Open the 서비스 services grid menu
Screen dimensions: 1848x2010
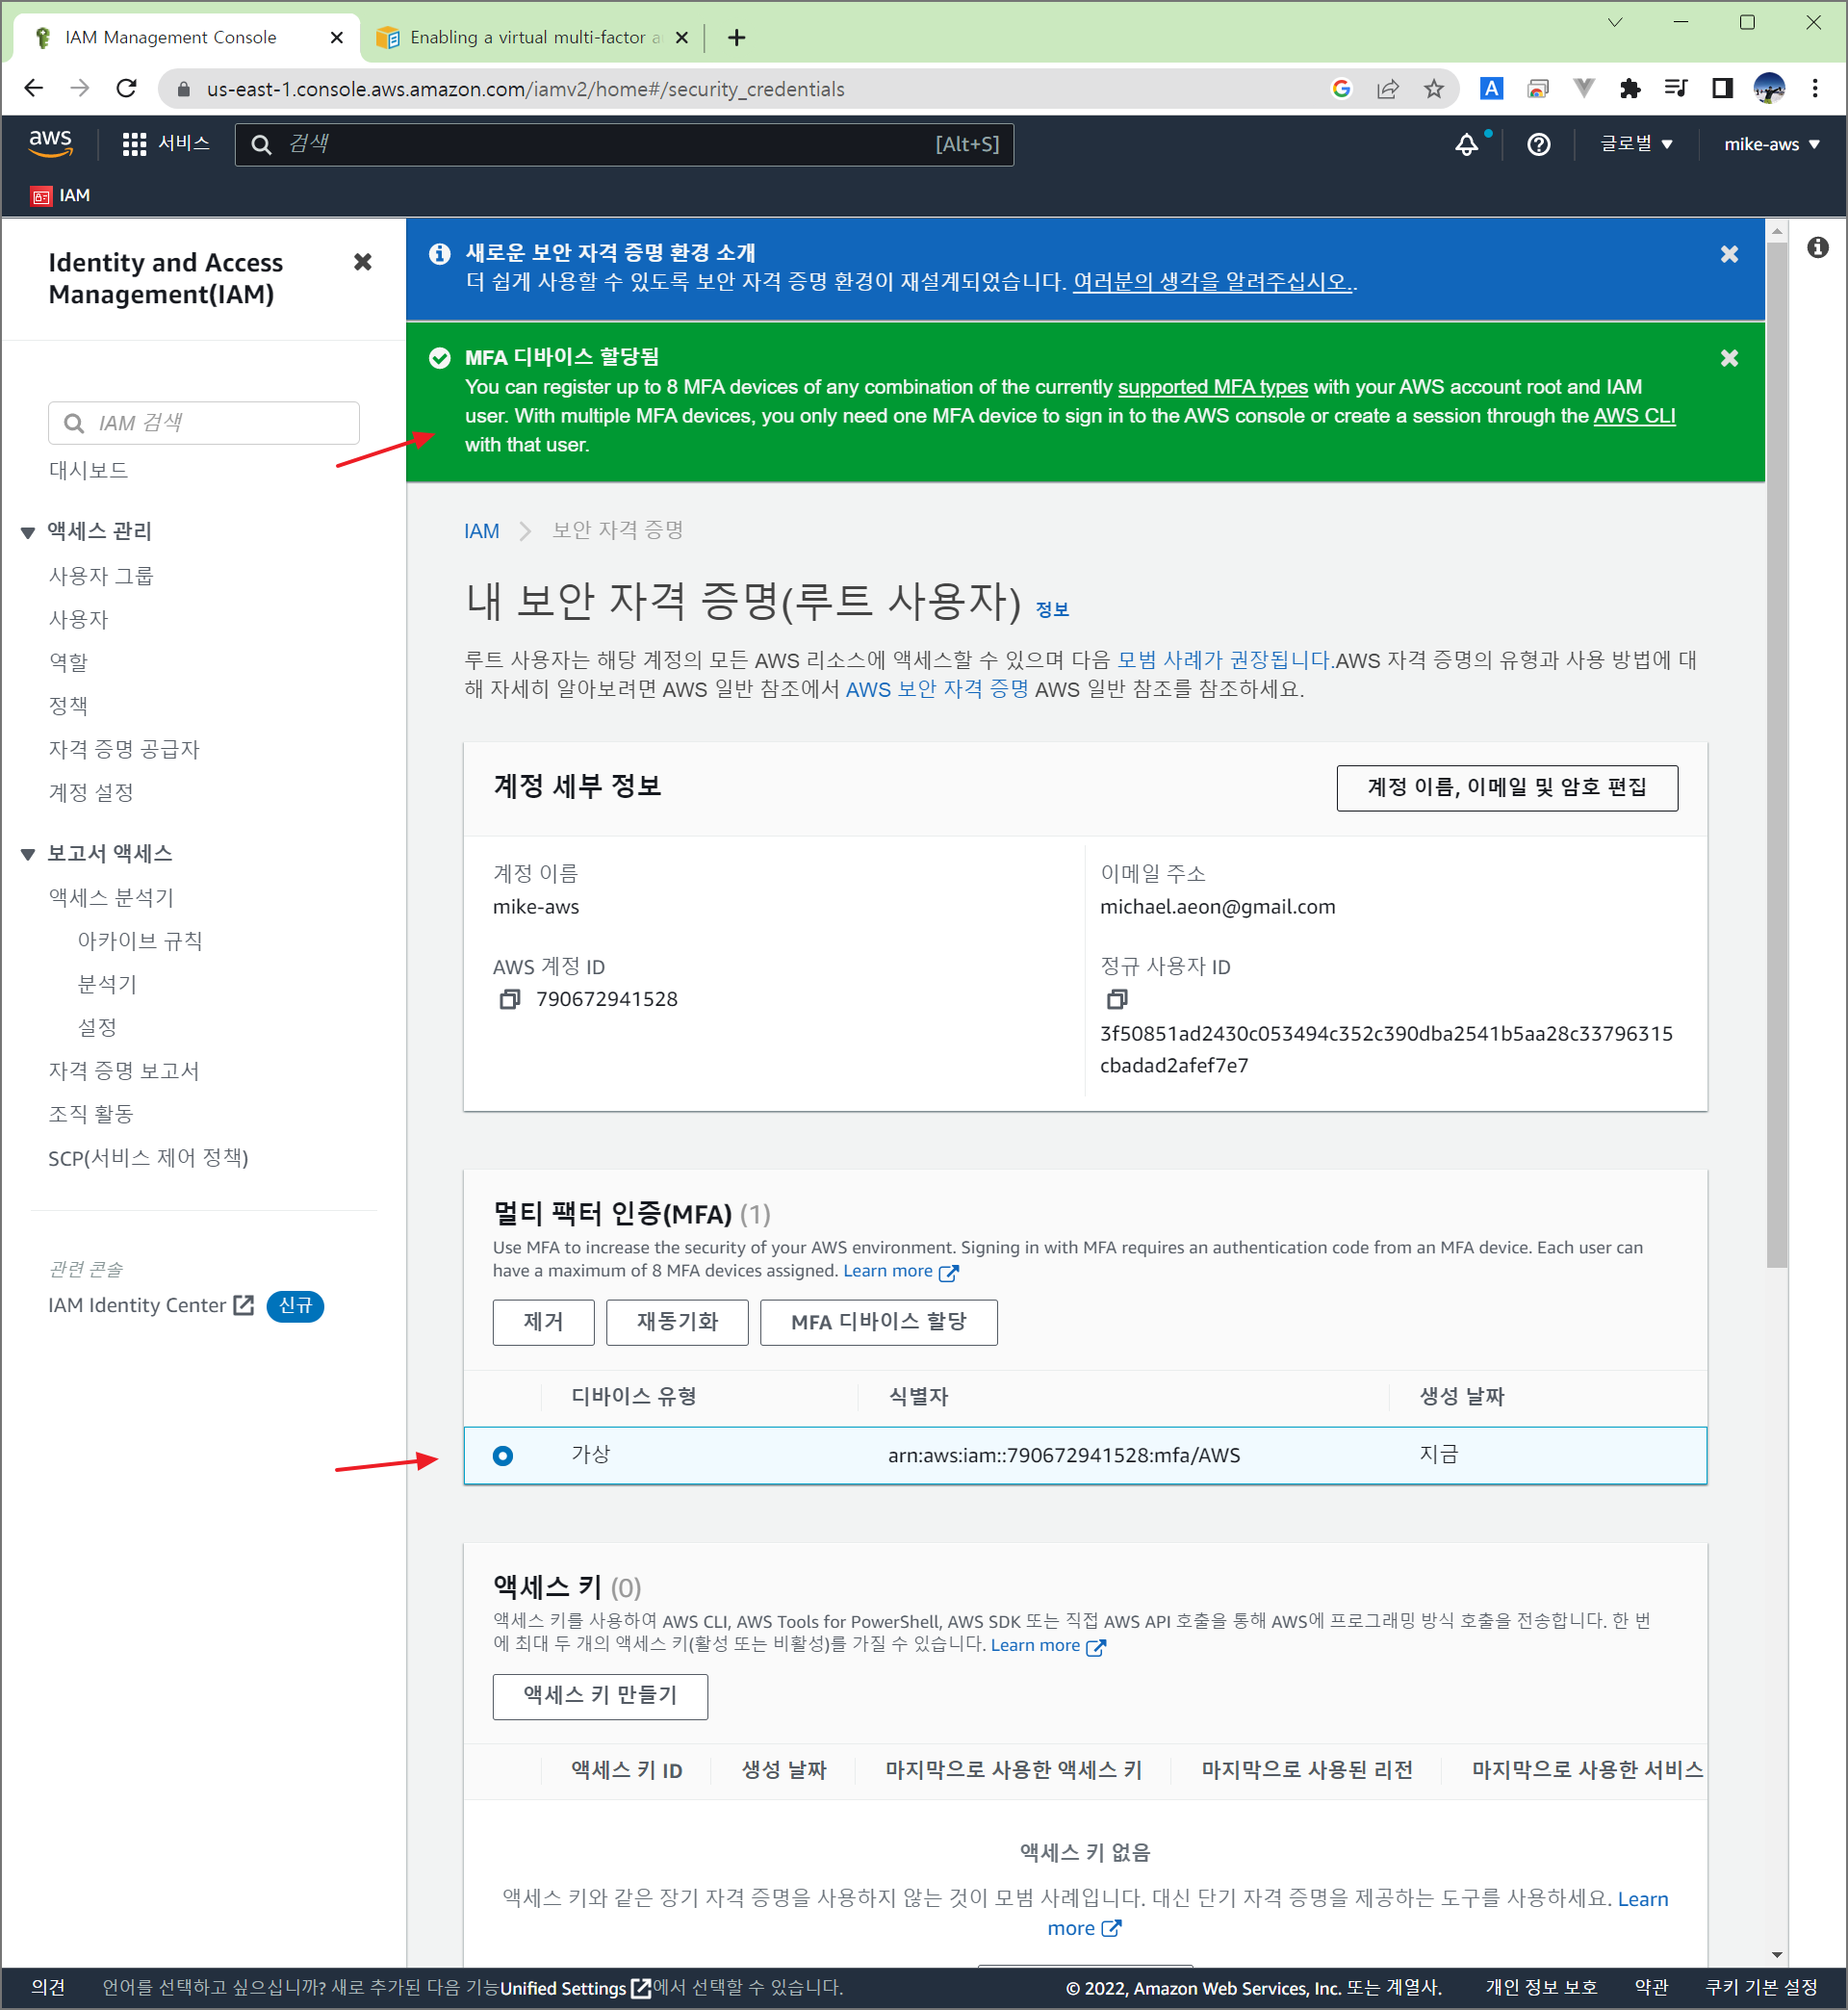pos(166,144)
